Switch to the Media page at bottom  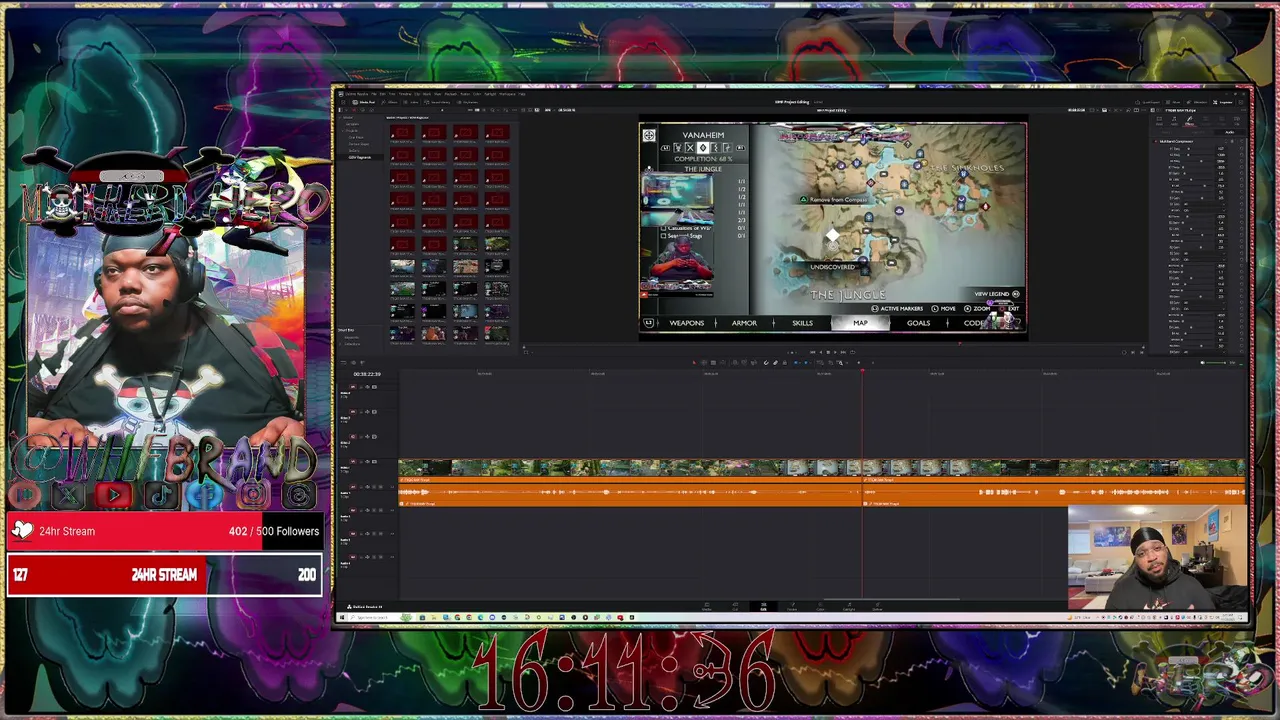707,607
